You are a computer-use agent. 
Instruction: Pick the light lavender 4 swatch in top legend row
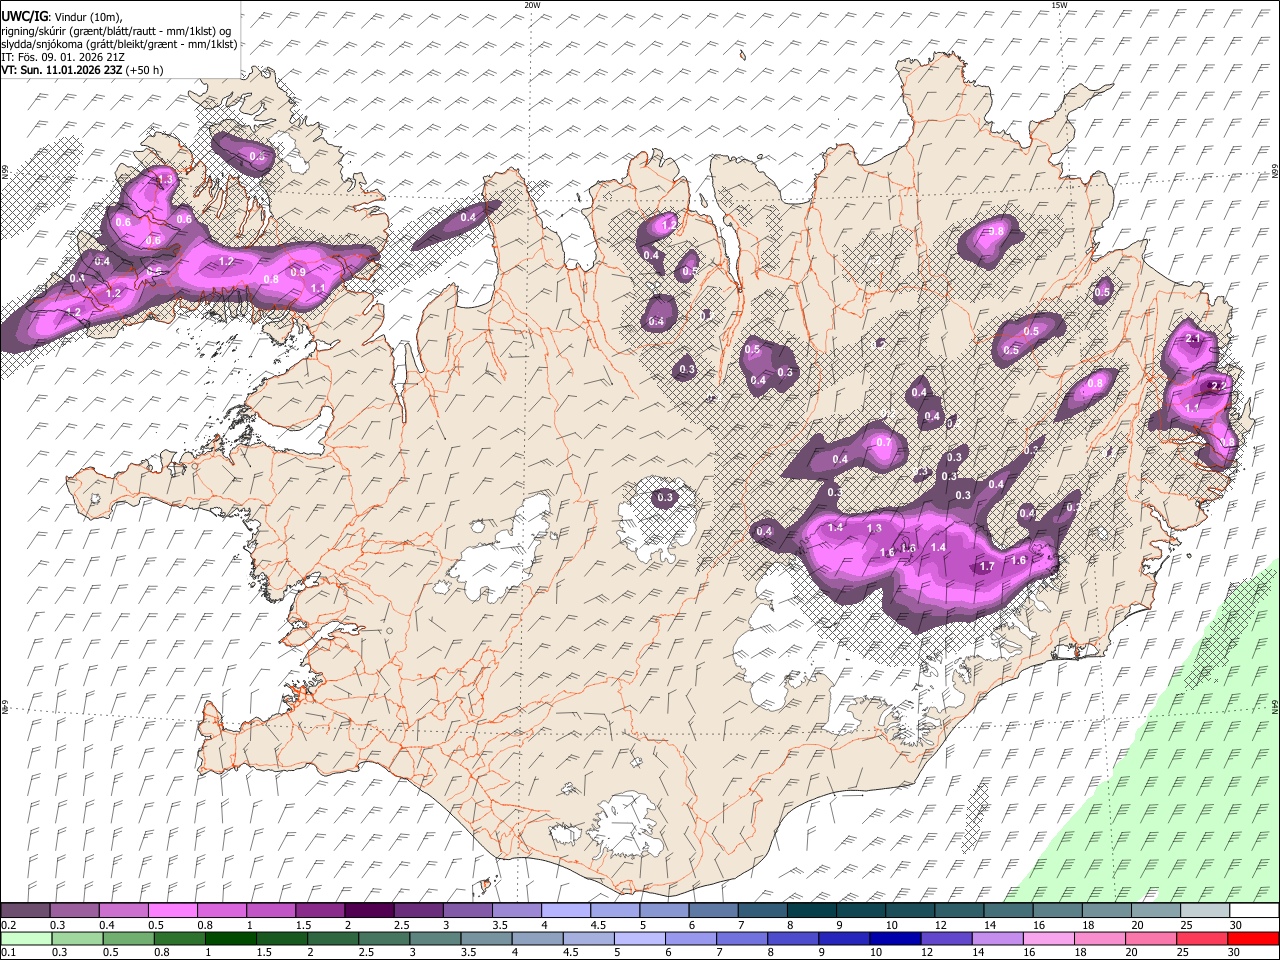pyautogui.click(x=566, y=911)
